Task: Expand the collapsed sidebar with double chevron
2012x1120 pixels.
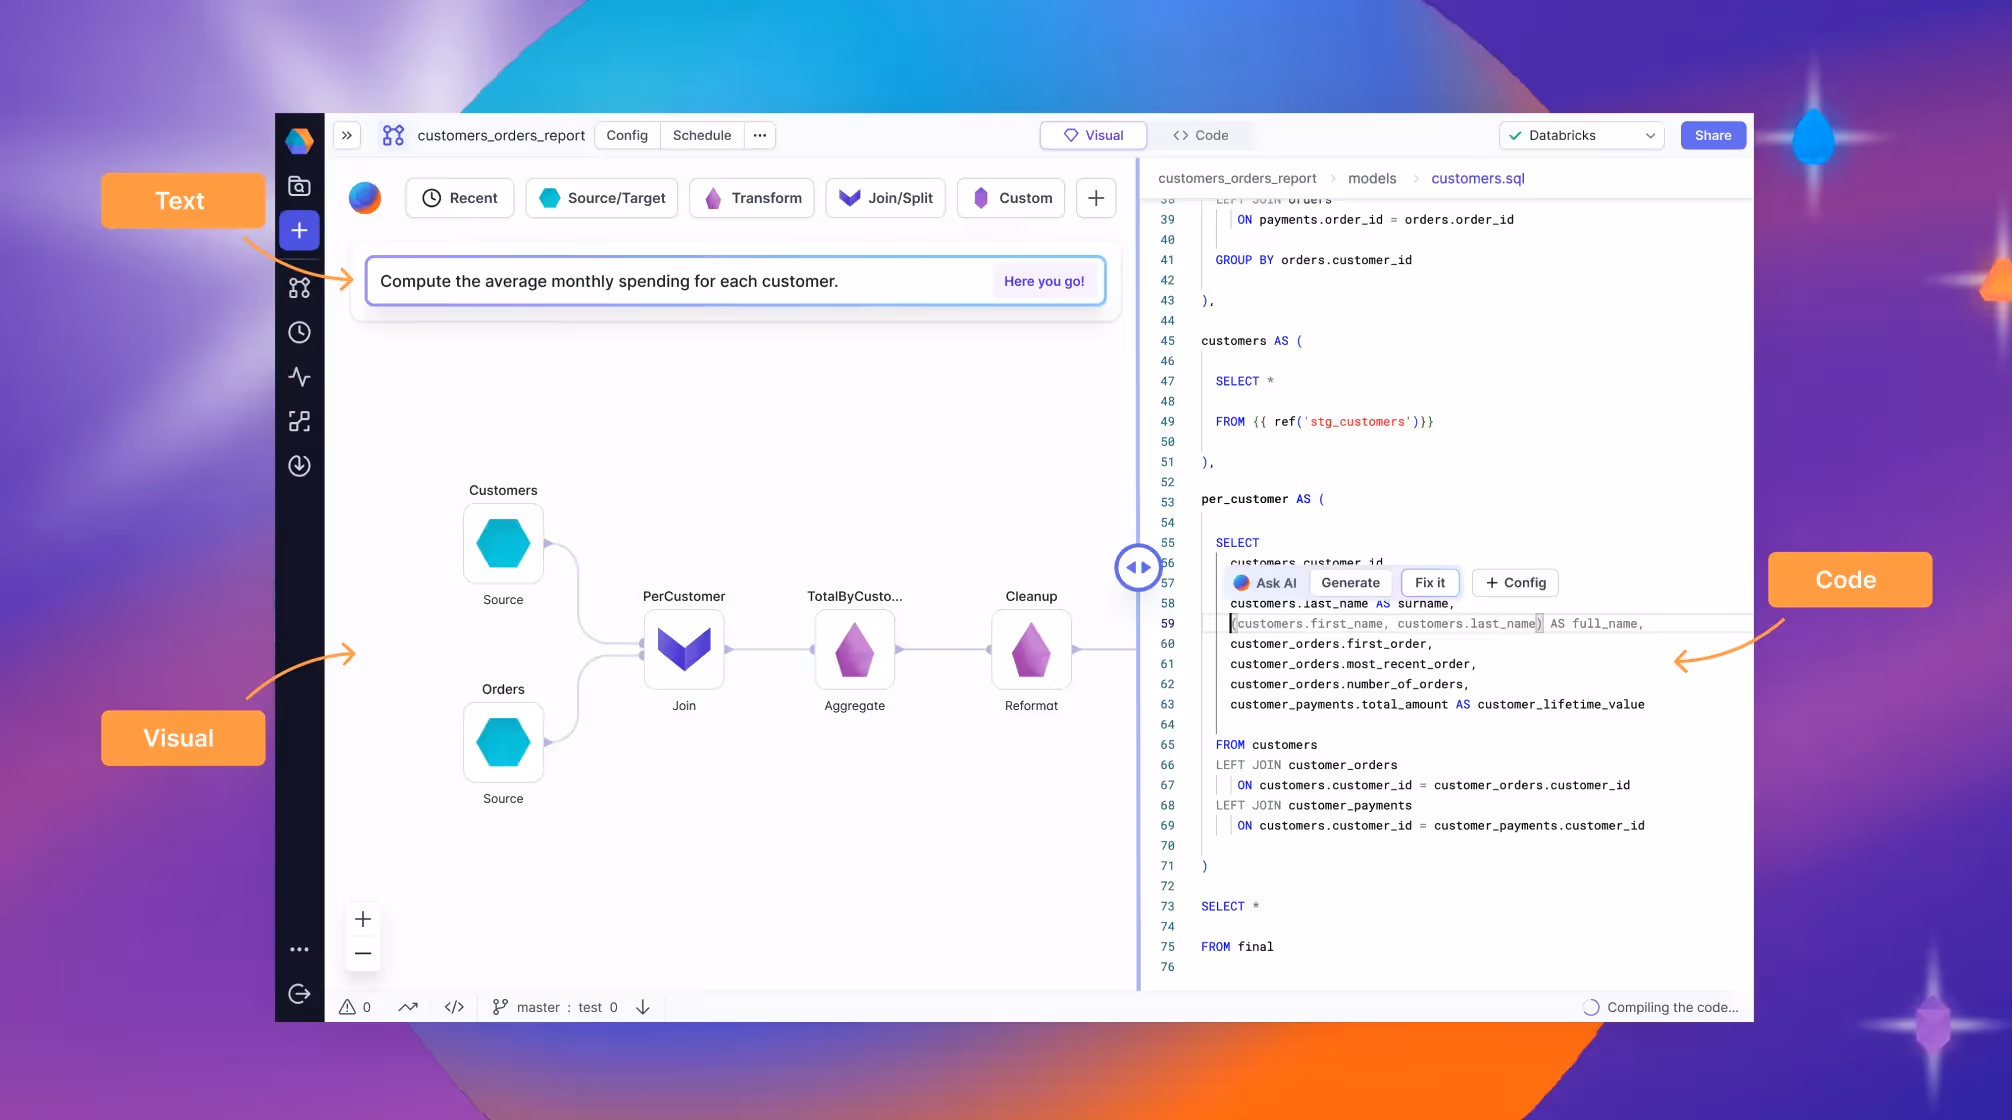Action: coord(347,136)
